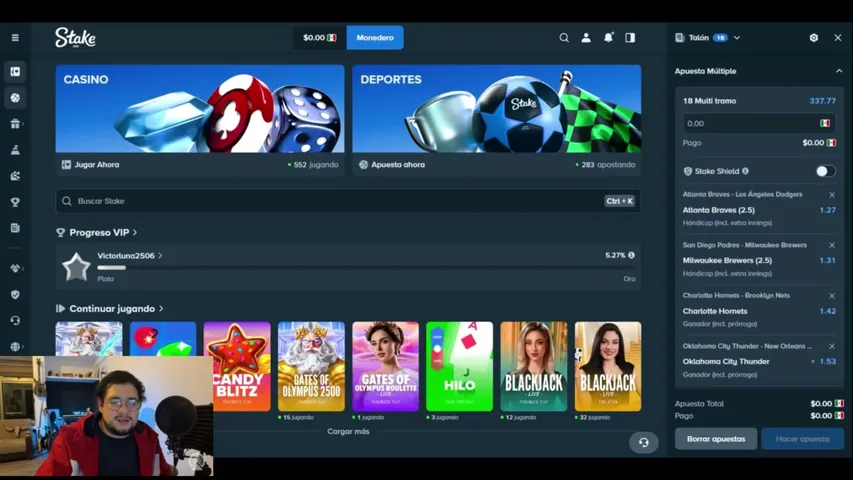The width and height of the screenshot is (853, 480).
Task: Open the HiLo game tile
Action: coord(460,366)
